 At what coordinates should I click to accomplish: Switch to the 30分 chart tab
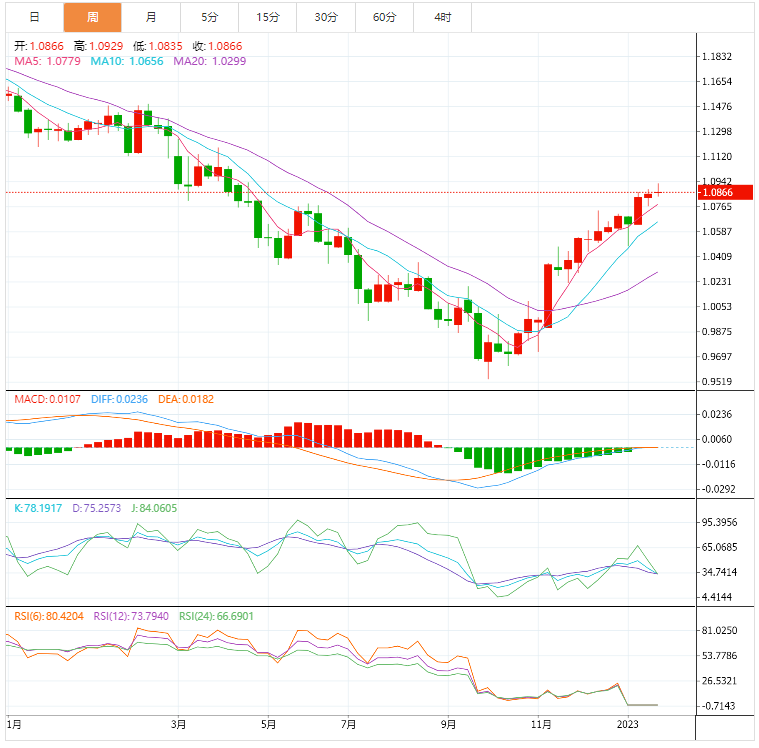[326, 17]
